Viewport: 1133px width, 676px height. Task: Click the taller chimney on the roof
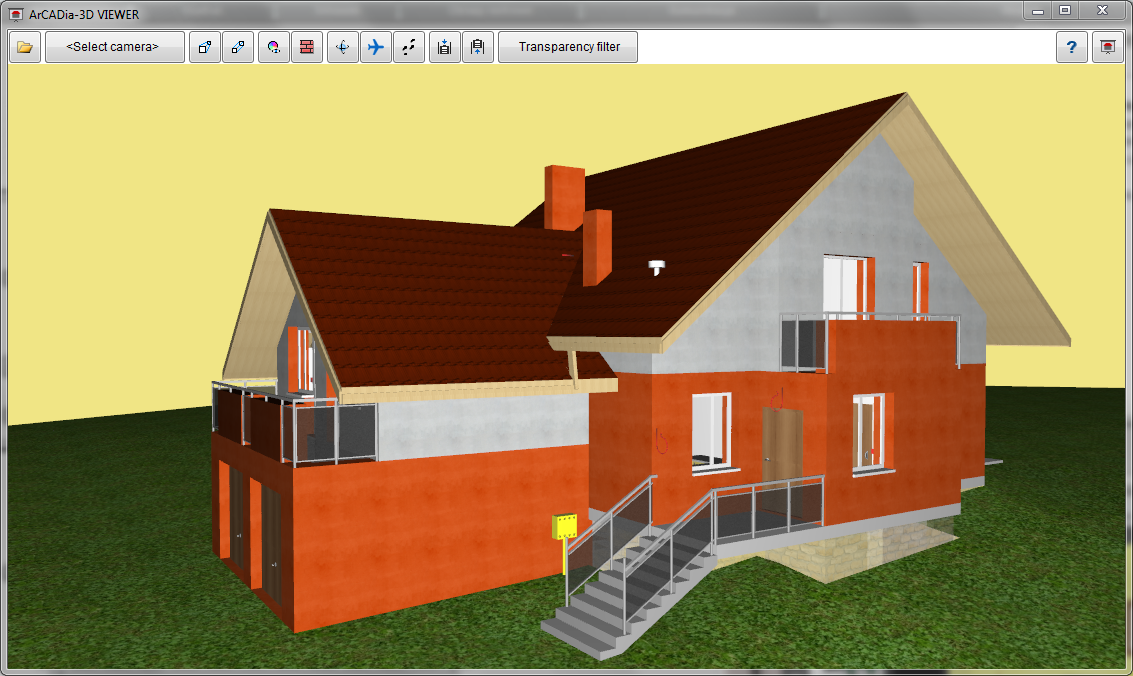tap(565, 196)
